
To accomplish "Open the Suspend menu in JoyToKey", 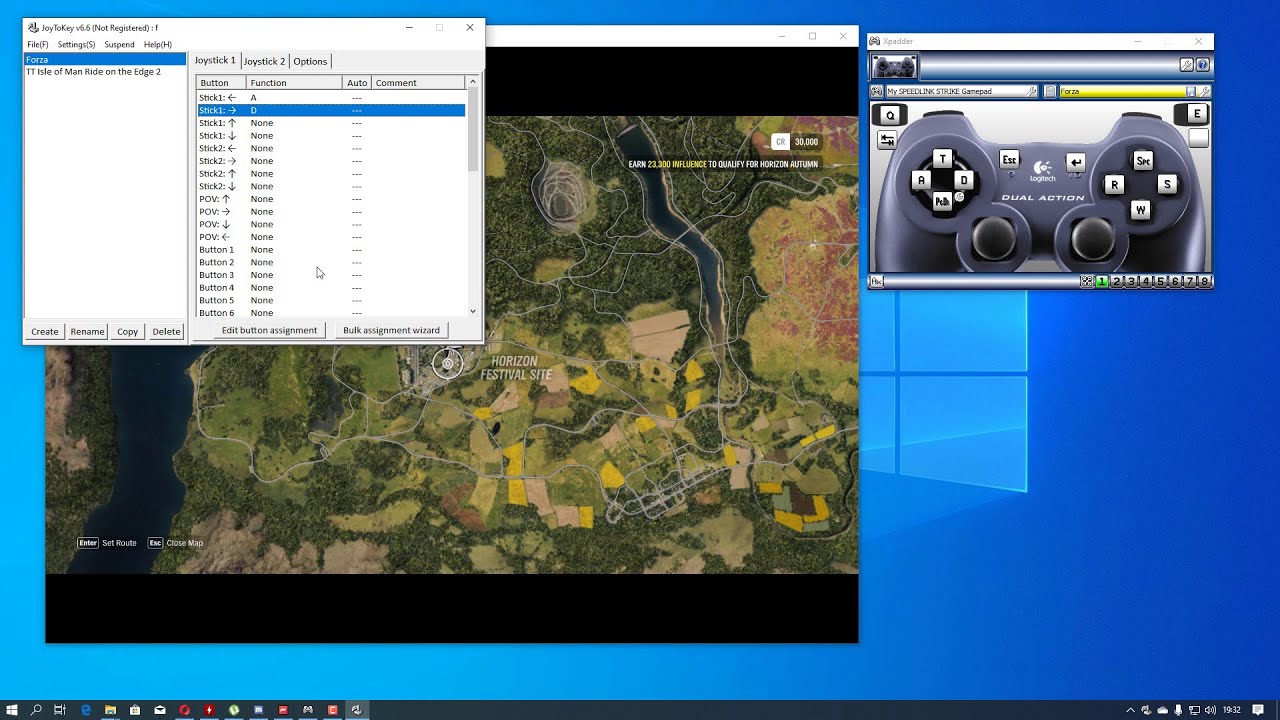I will point(119,44).
